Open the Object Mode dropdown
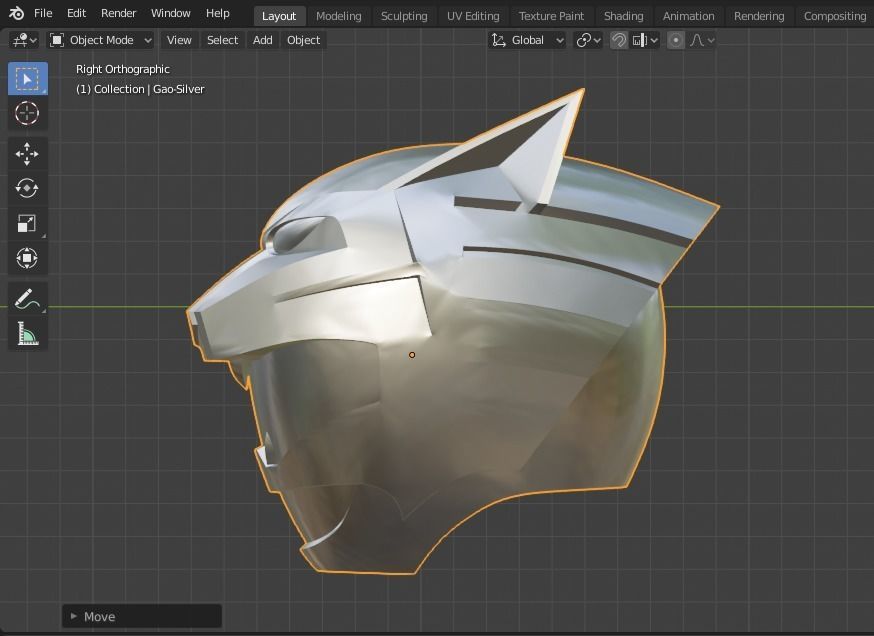This screenshot has height=636, width=874. [100, 40]
